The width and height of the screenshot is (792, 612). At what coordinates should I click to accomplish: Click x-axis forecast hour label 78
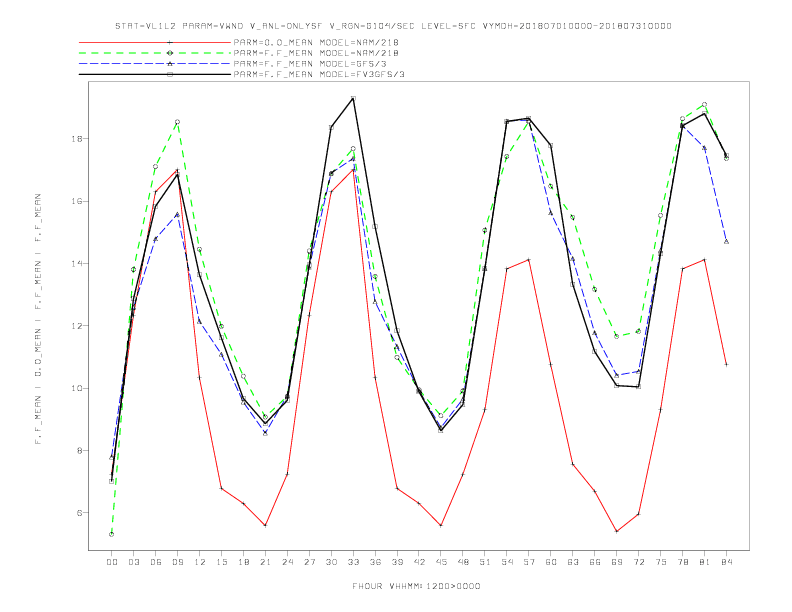(x=682, y=562)
